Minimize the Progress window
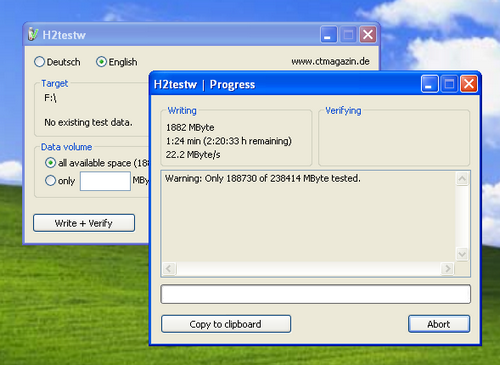500x365 pixels. coord(429,84)
